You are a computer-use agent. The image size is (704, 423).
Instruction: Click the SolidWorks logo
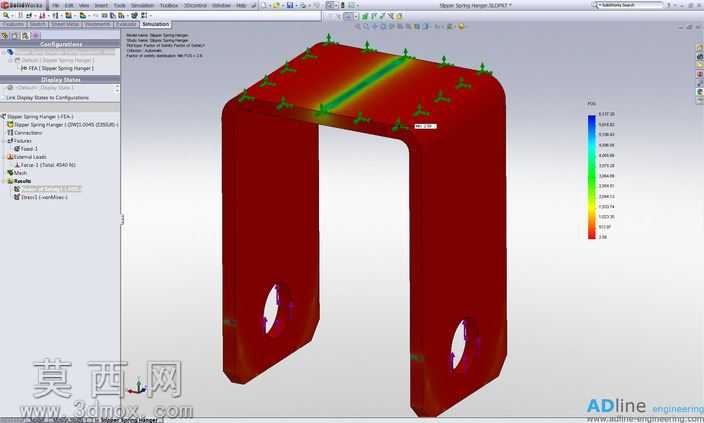(x=22, y=5)
